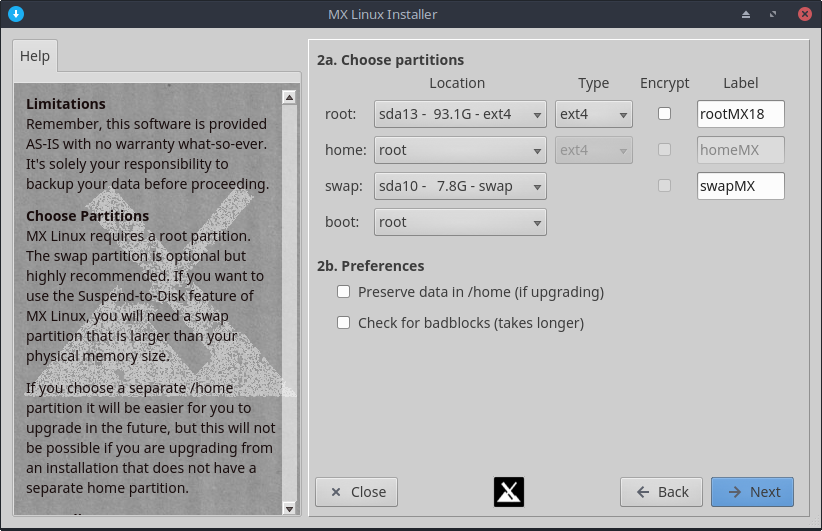
Task: Click the rootMX18 label field
Action: tap(741, 114)
